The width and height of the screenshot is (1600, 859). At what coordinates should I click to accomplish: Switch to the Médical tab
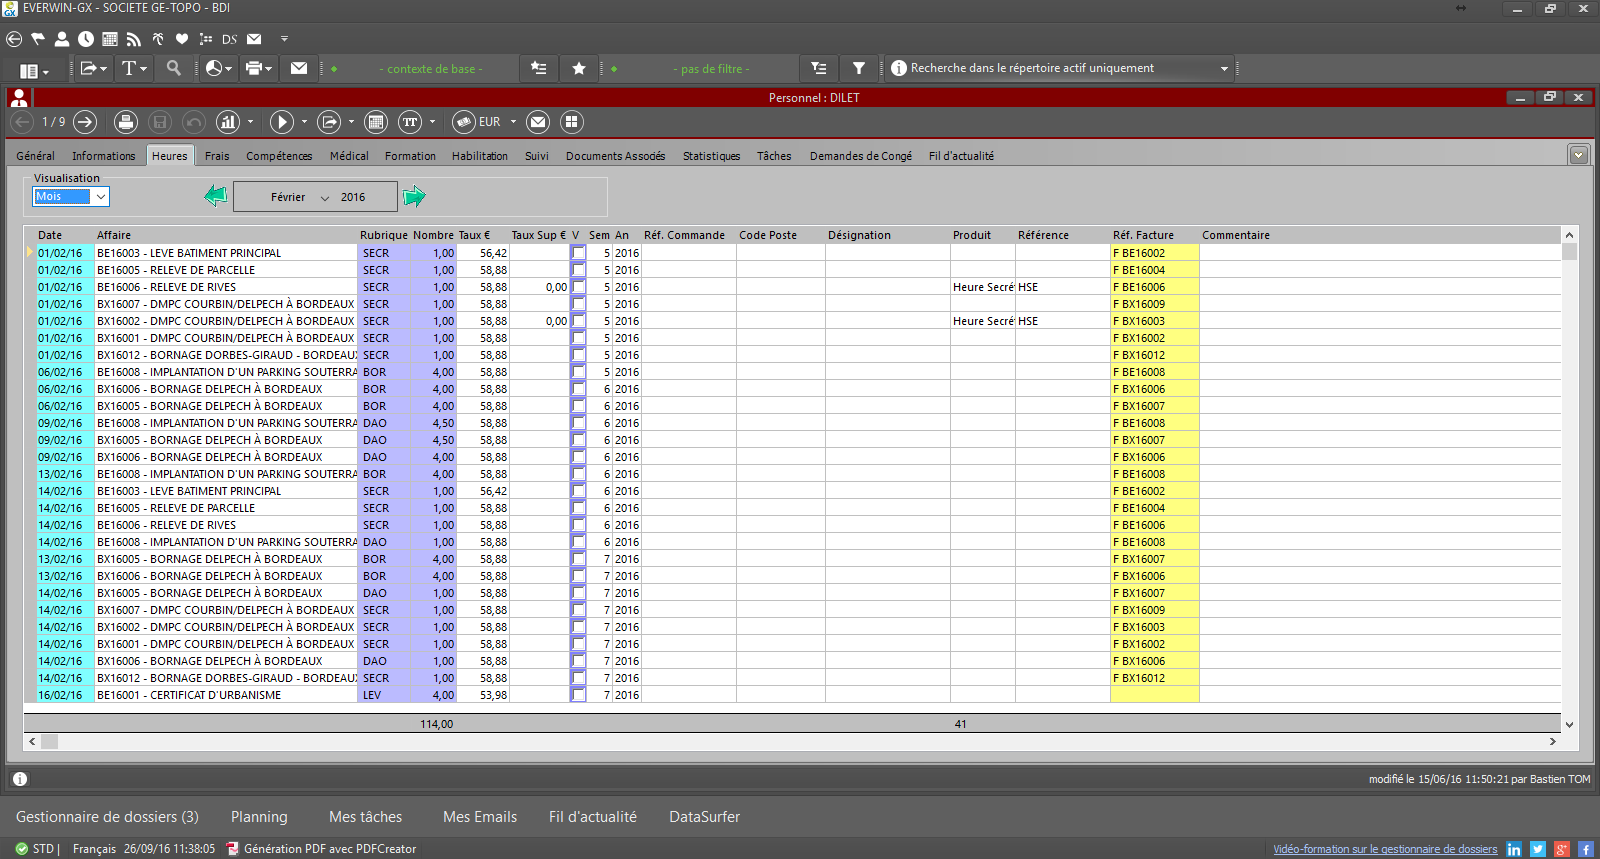(x=349, y=156)
